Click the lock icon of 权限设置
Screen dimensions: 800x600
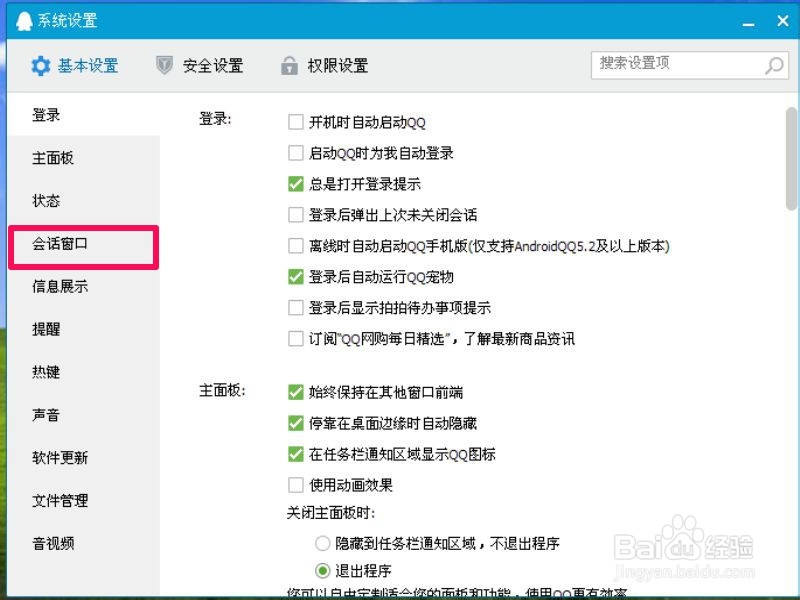(x=289, y=65)
